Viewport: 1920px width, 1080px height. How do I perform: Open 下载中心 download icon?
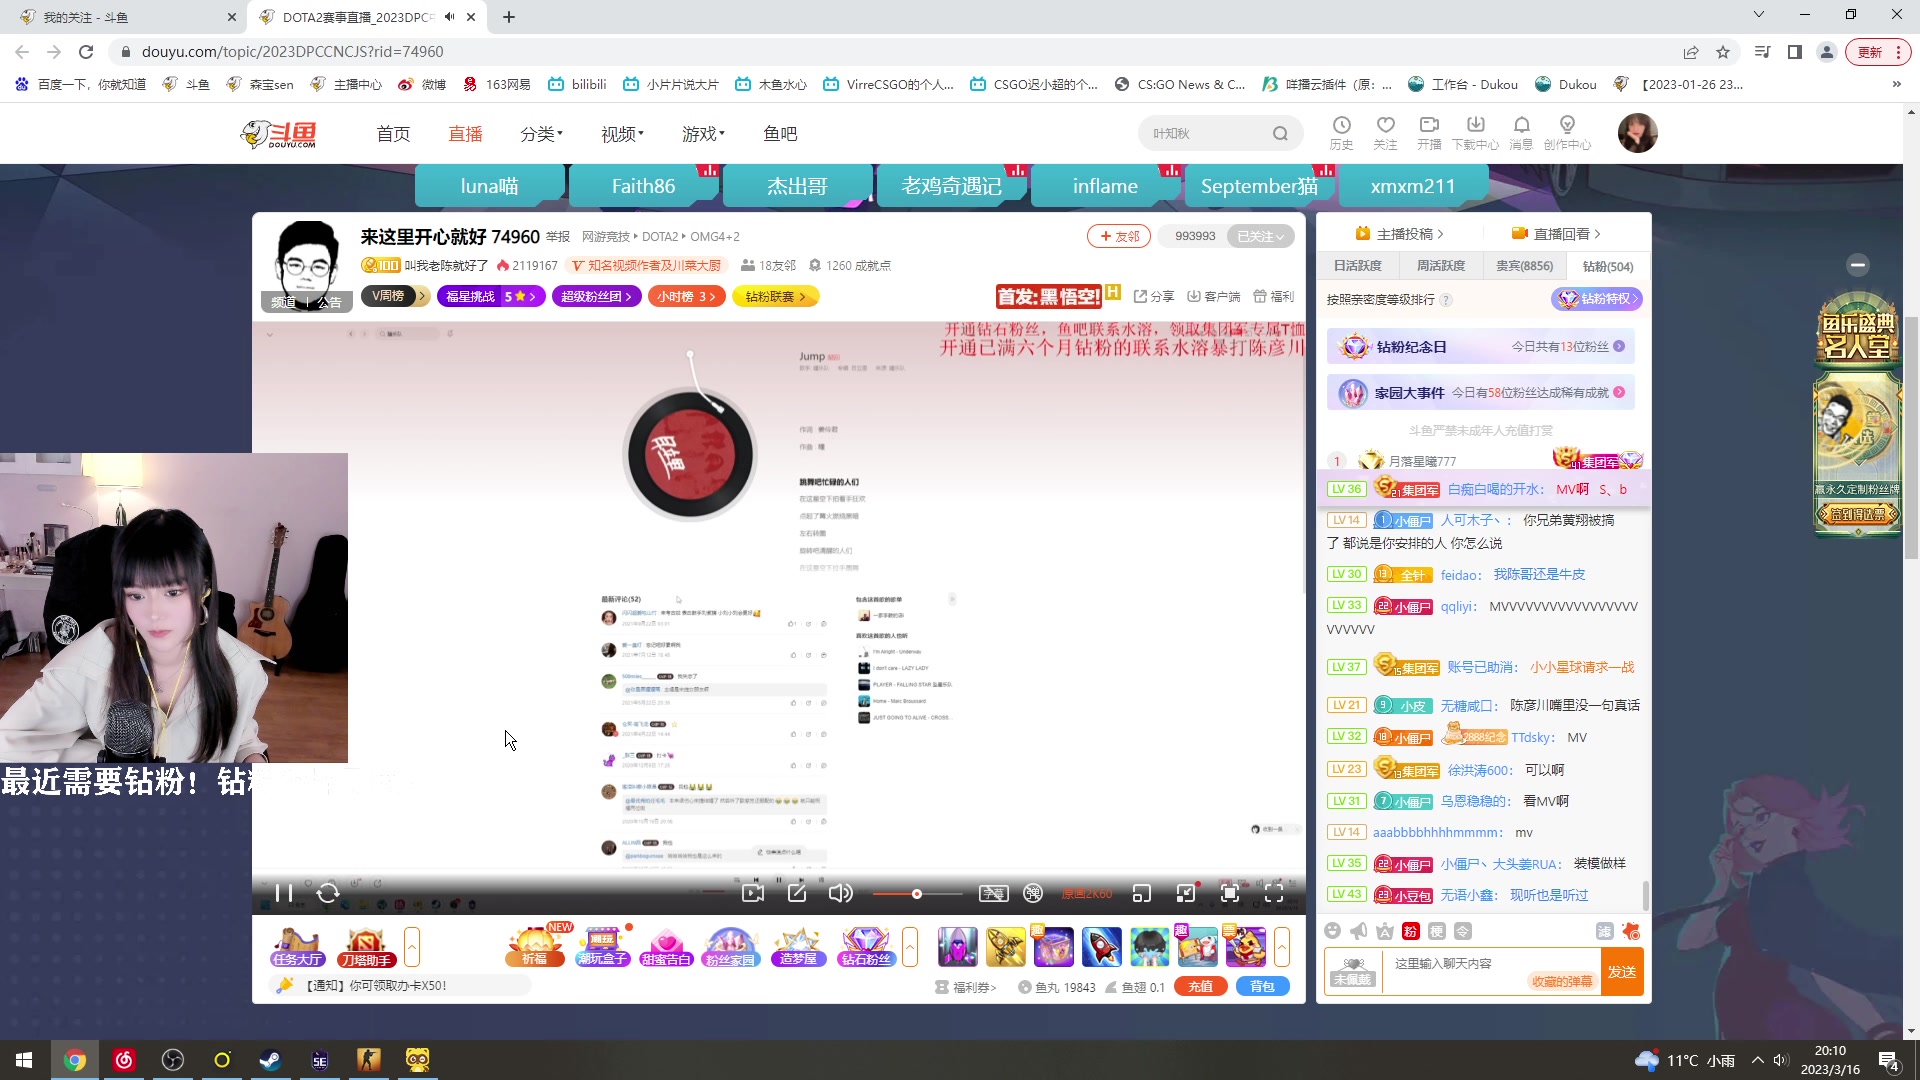coord(1475,132)
